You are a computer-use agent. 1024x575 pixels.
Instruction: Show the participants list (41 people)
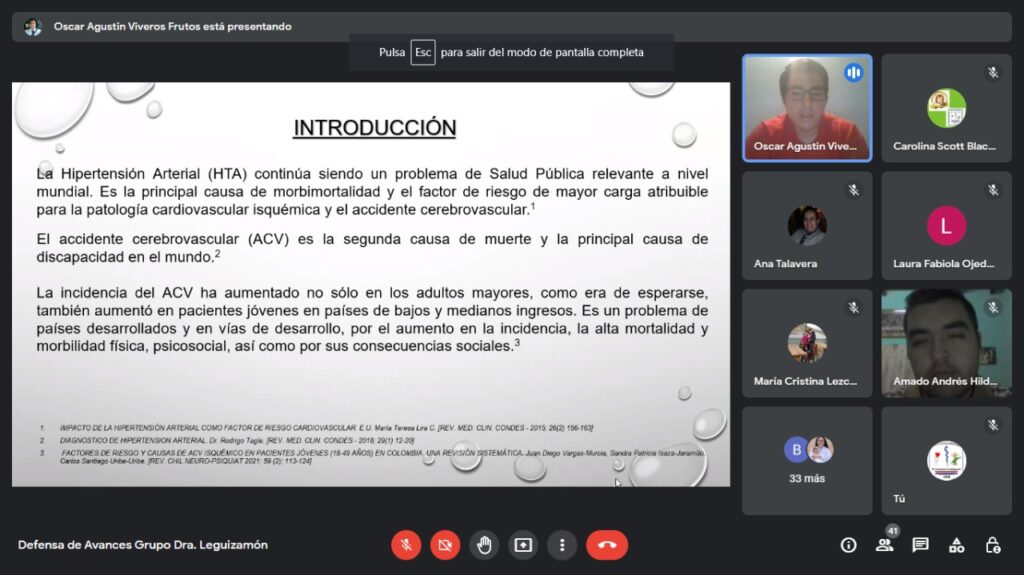click(x=884, y=545)
